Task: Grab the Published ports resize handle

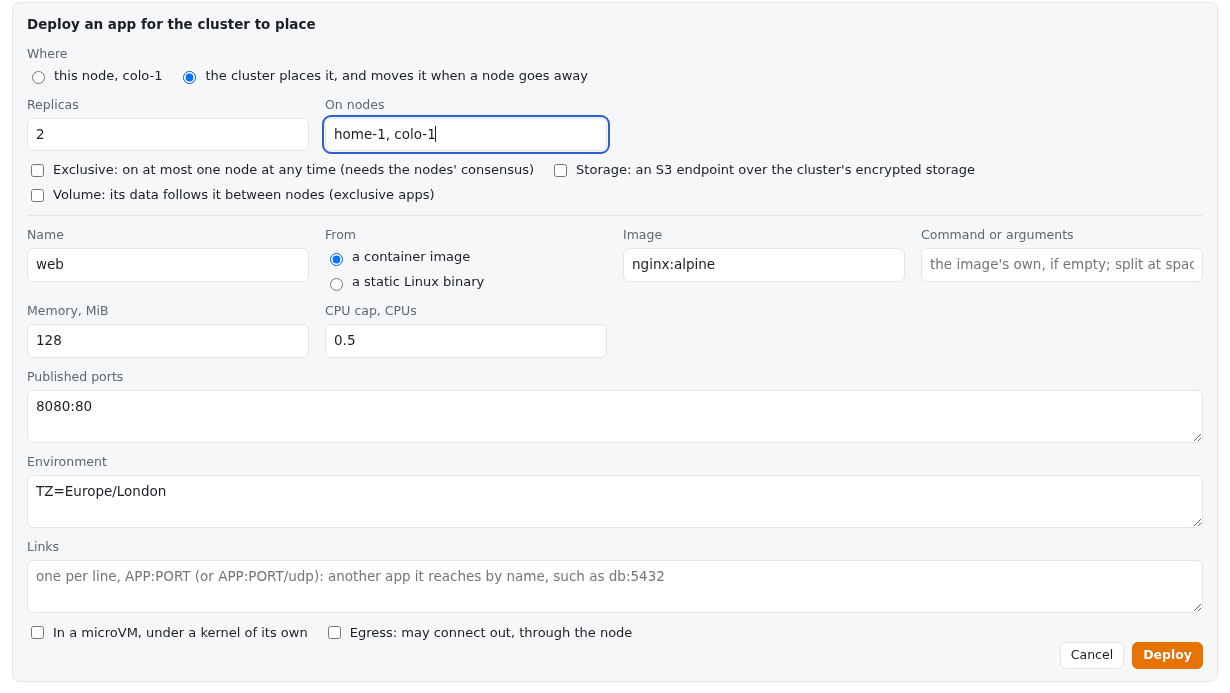Action: tap(1196, 436)
